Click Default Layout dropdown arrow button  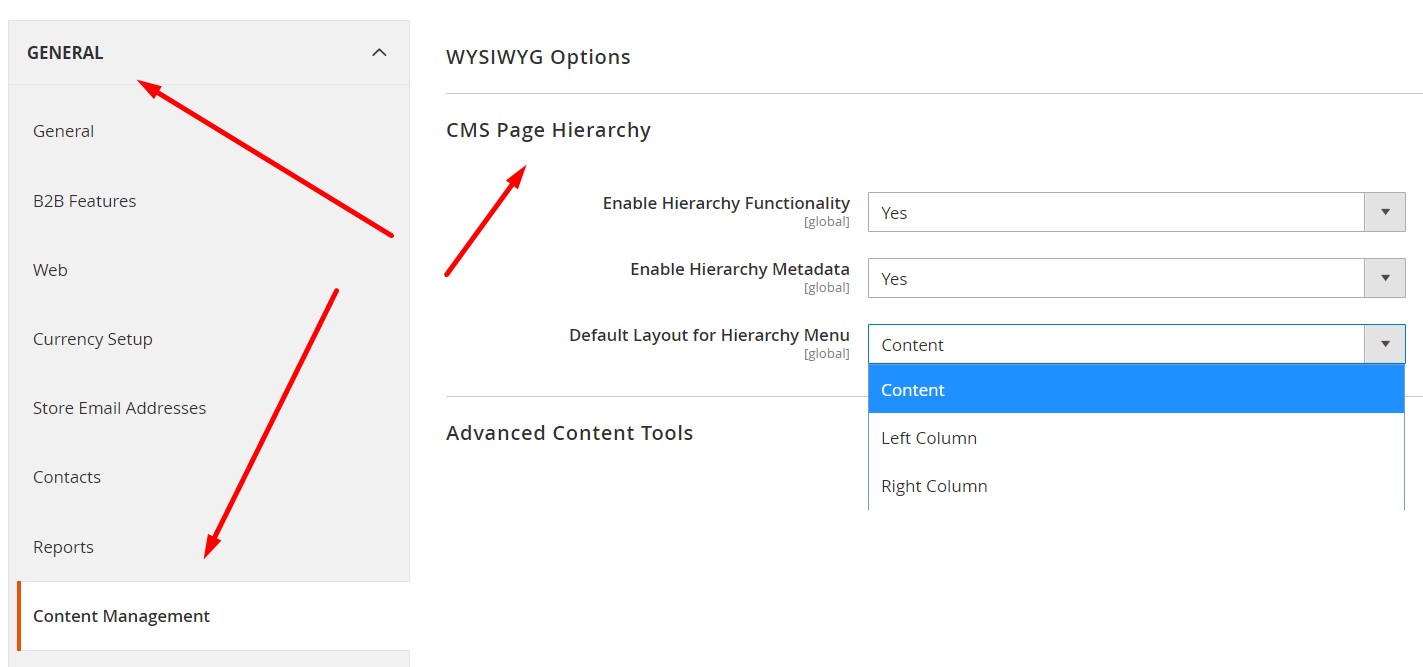[x=1385, y=345]
